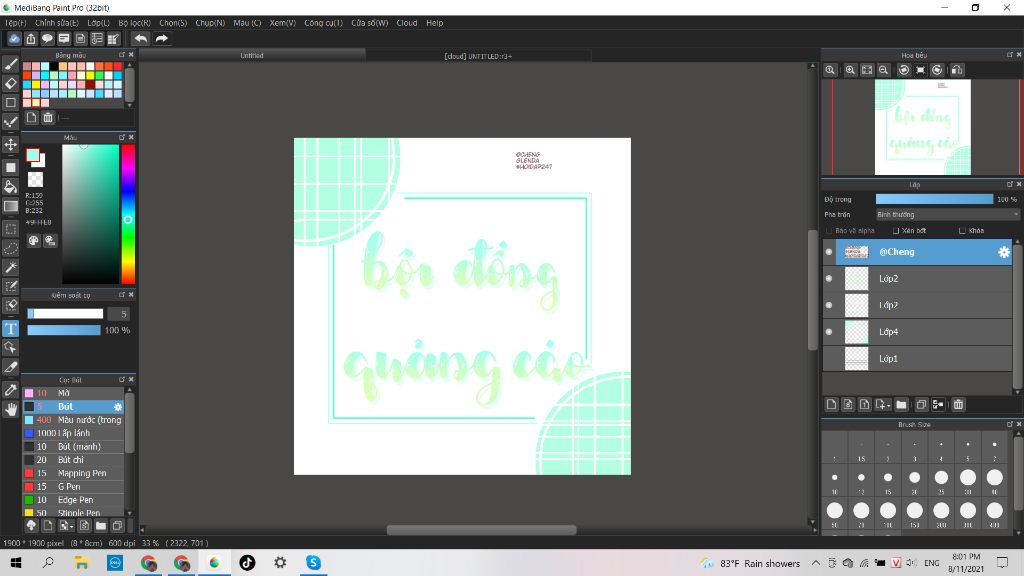Select the Gradient tool
The height and width of the screenshot is (576, 1024).
coord(10,206)
